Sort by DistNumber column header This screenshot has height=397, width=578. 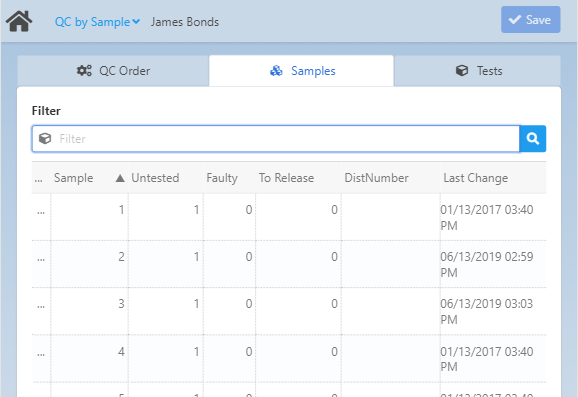coord(376,178)
